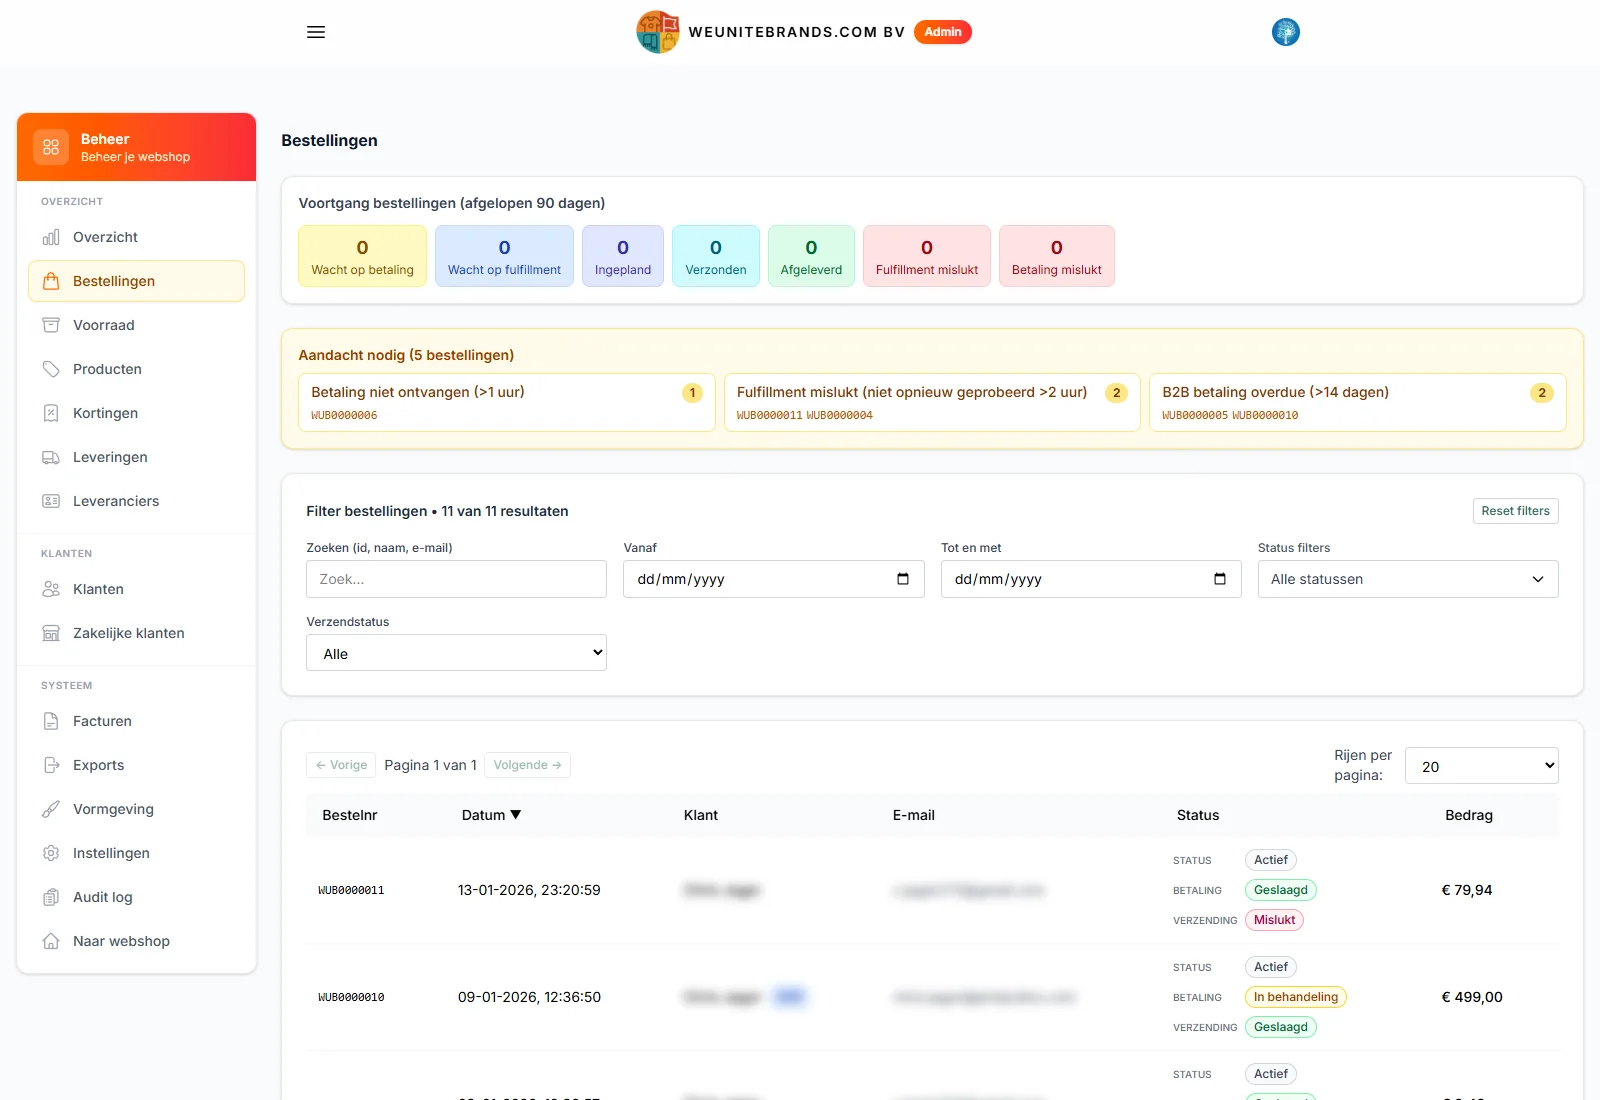
Task: Click the Producten tag icon
Action: tap(51, 369)
